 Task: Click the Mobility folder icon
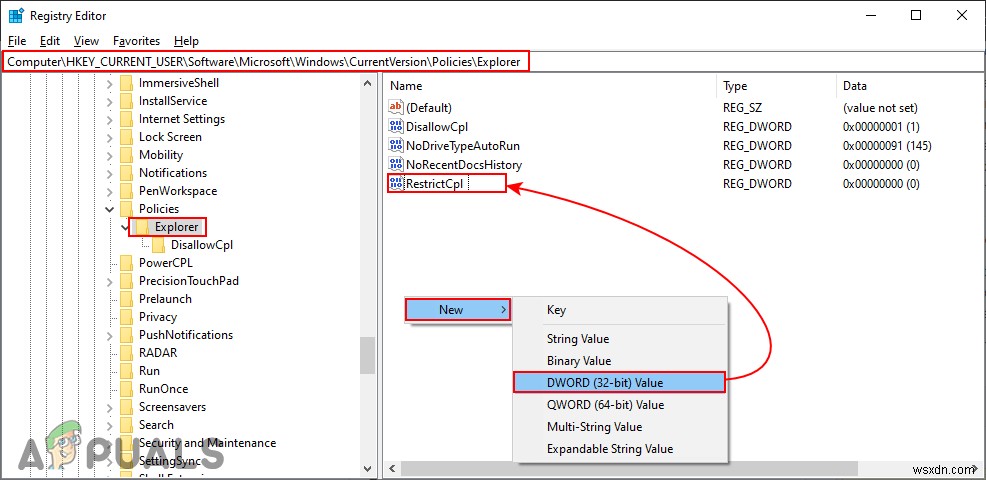click(126, 155)
